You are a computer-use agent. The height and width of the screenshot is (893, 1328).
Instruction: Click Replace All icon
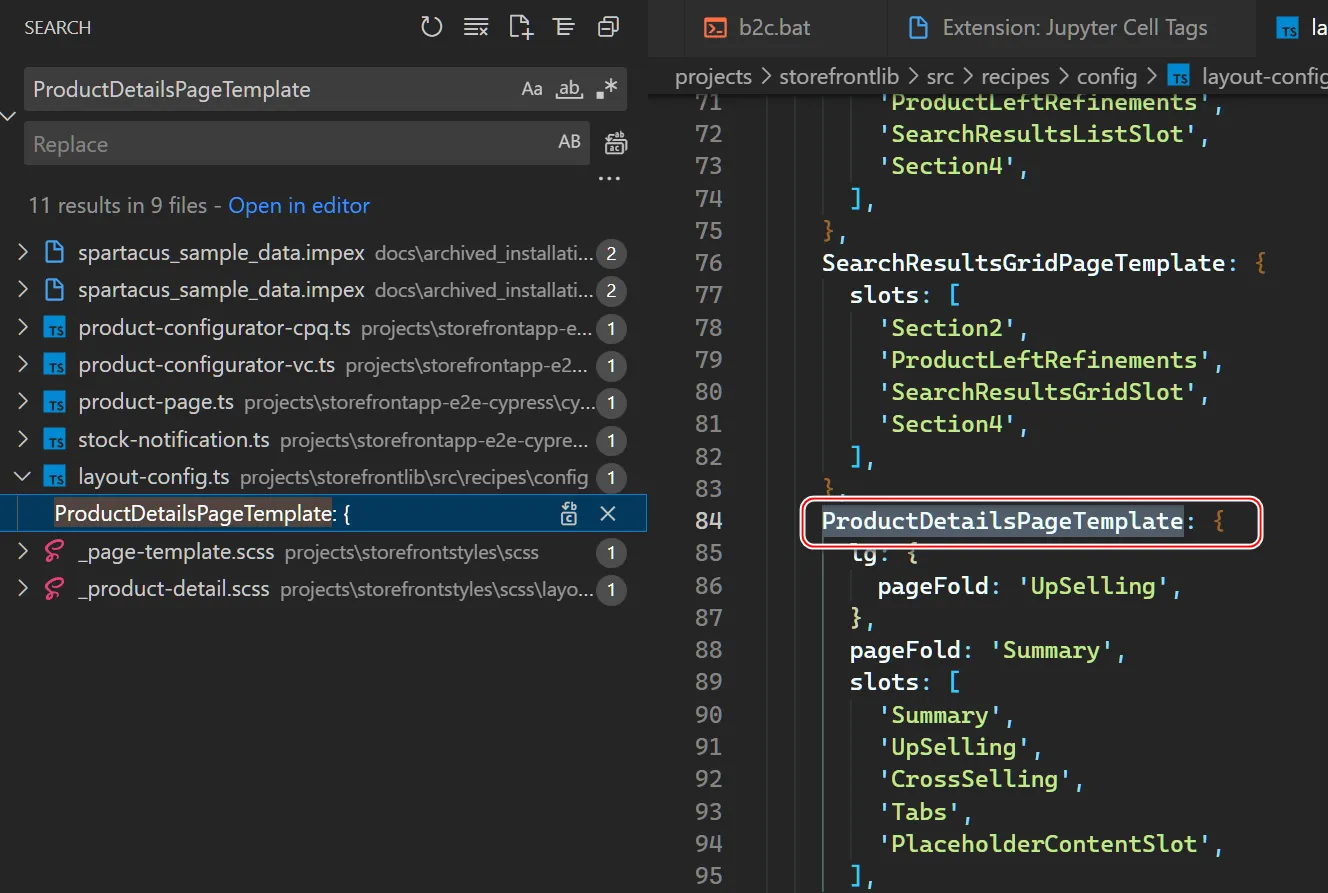(616, 144)
